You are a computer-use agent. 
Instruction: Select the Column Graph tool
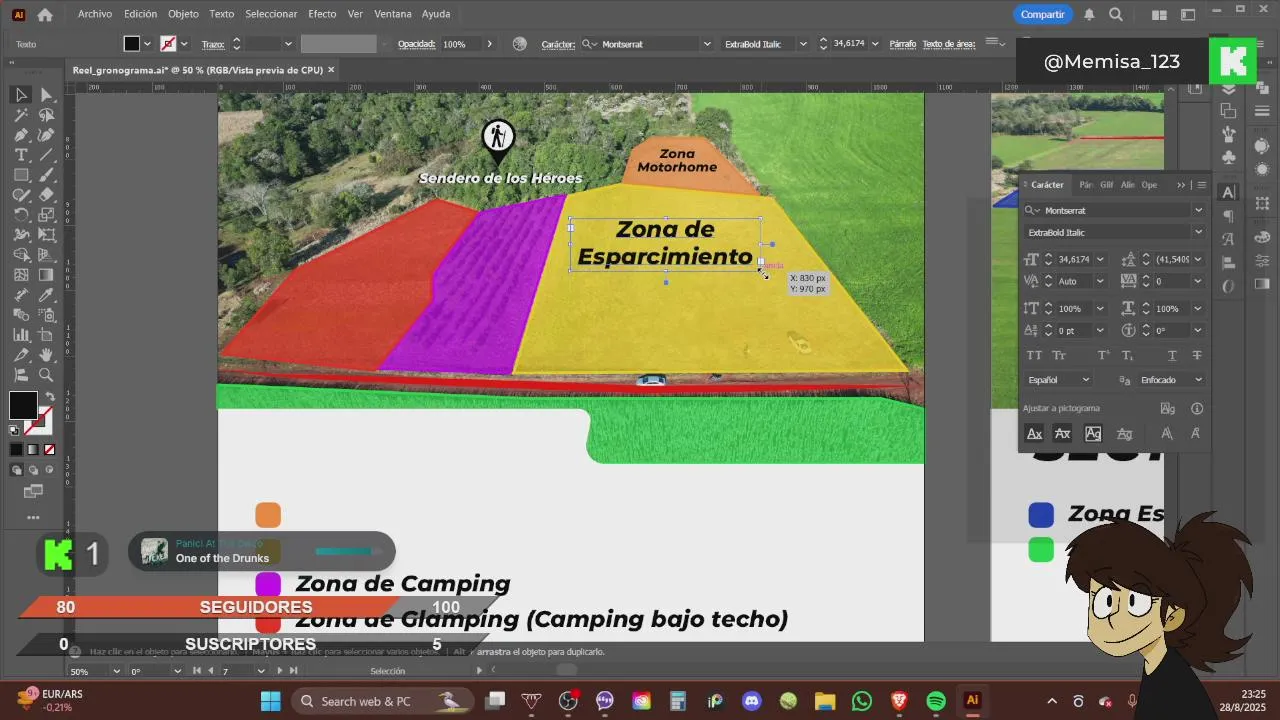click(21, 335)
